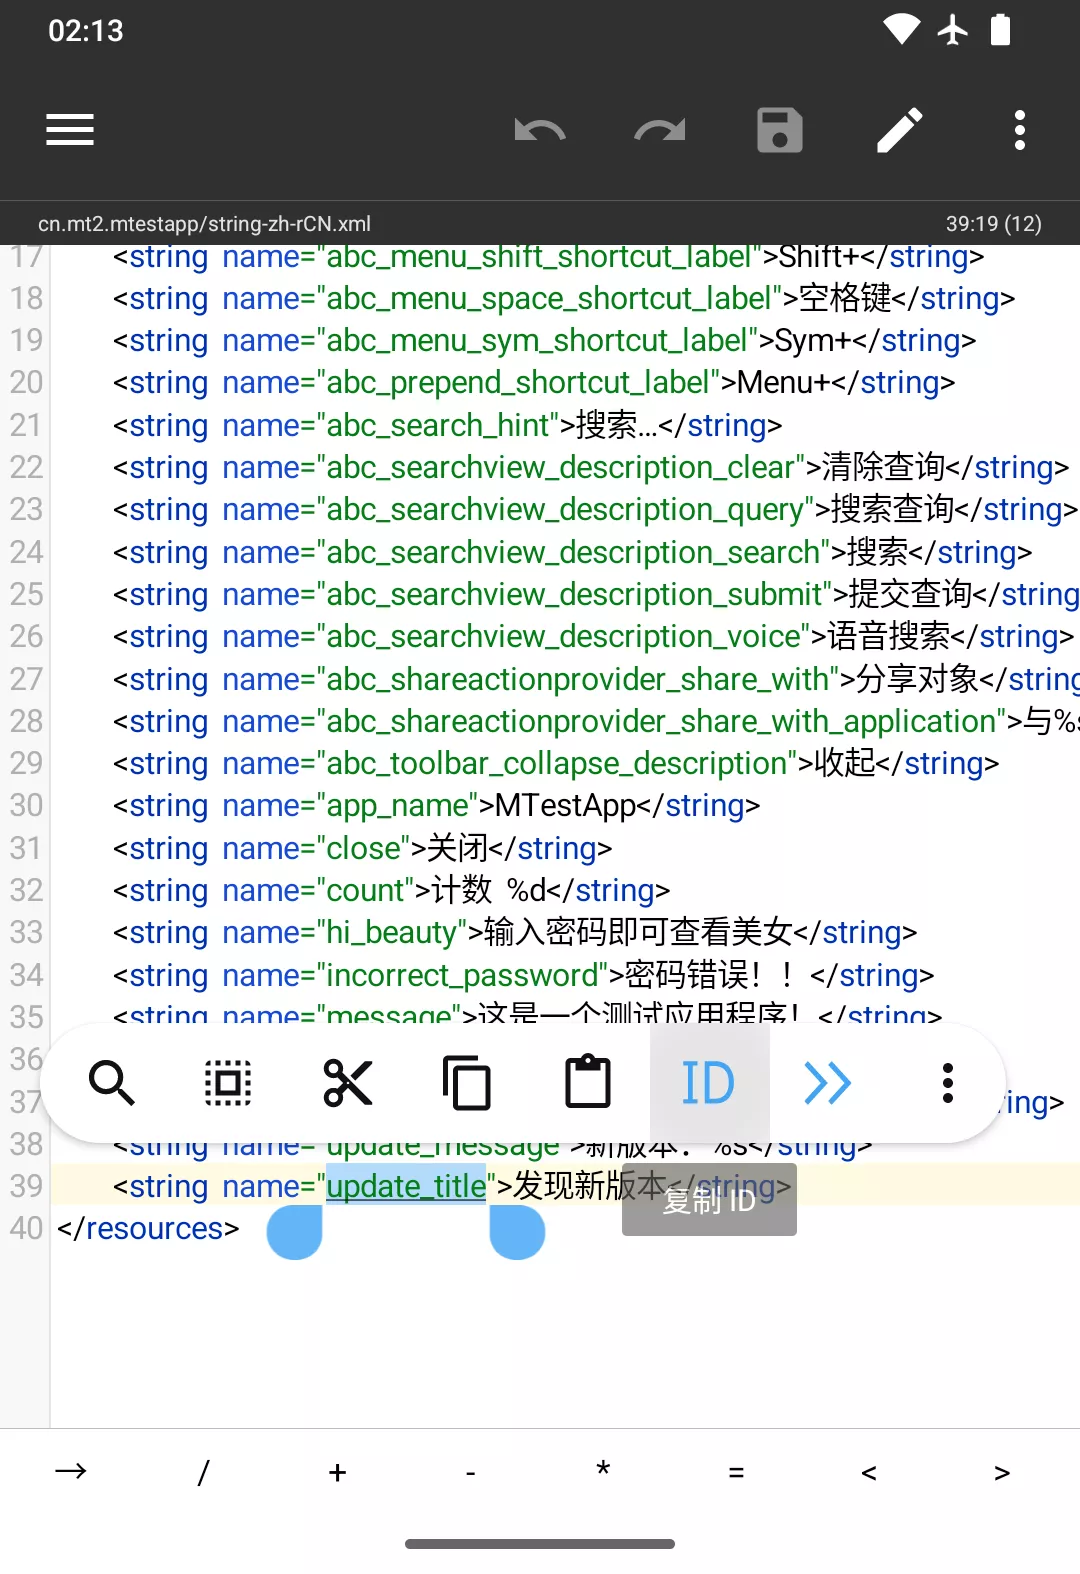
Task: Insert slash from bottom symbol bar
Action: (203, 1472)
